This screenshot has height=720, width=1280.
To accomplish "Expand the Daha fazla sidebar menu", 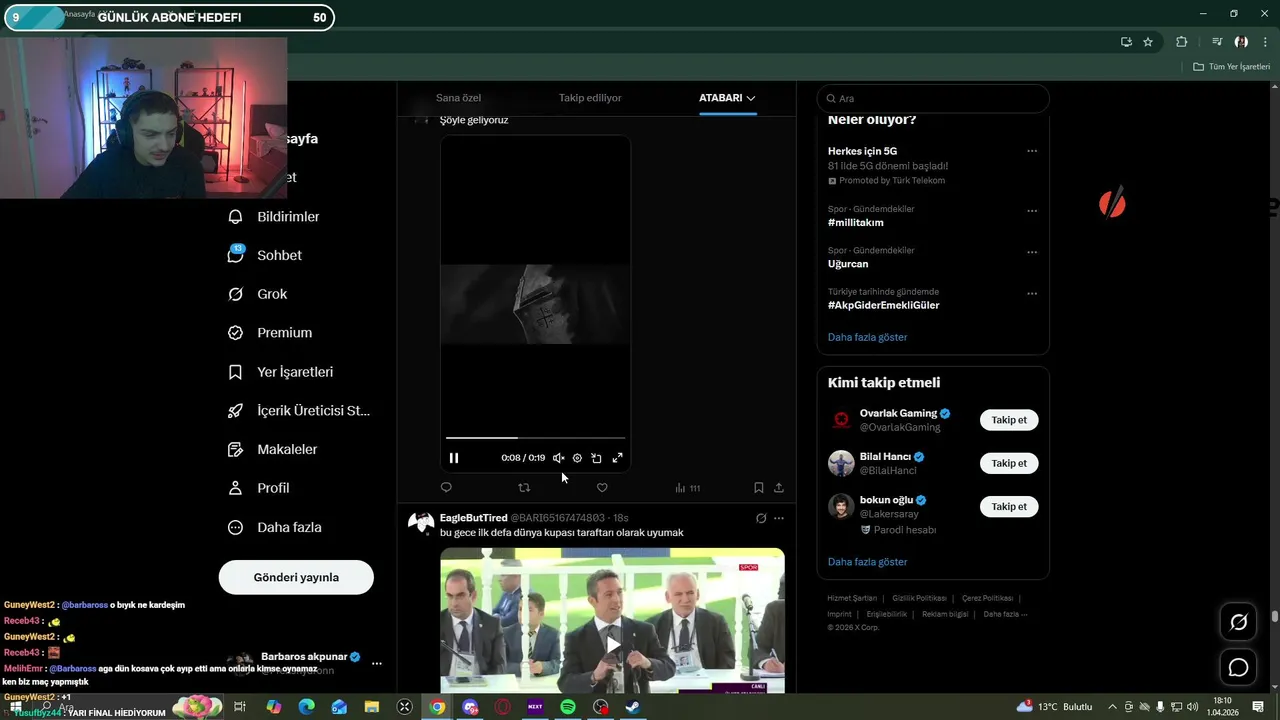I will 275,527.
